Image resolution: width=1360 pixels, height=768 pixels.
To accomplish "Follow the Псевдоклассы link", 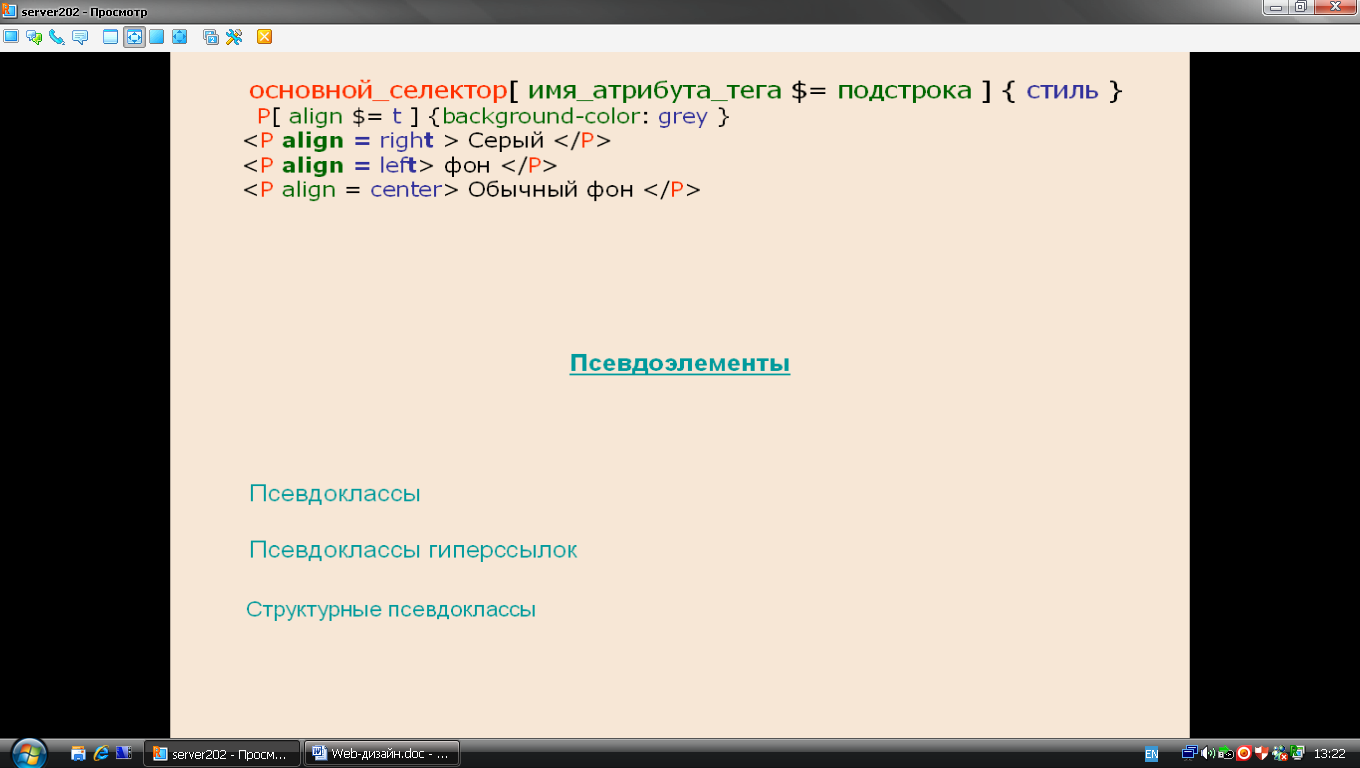I will pos(335,494).
